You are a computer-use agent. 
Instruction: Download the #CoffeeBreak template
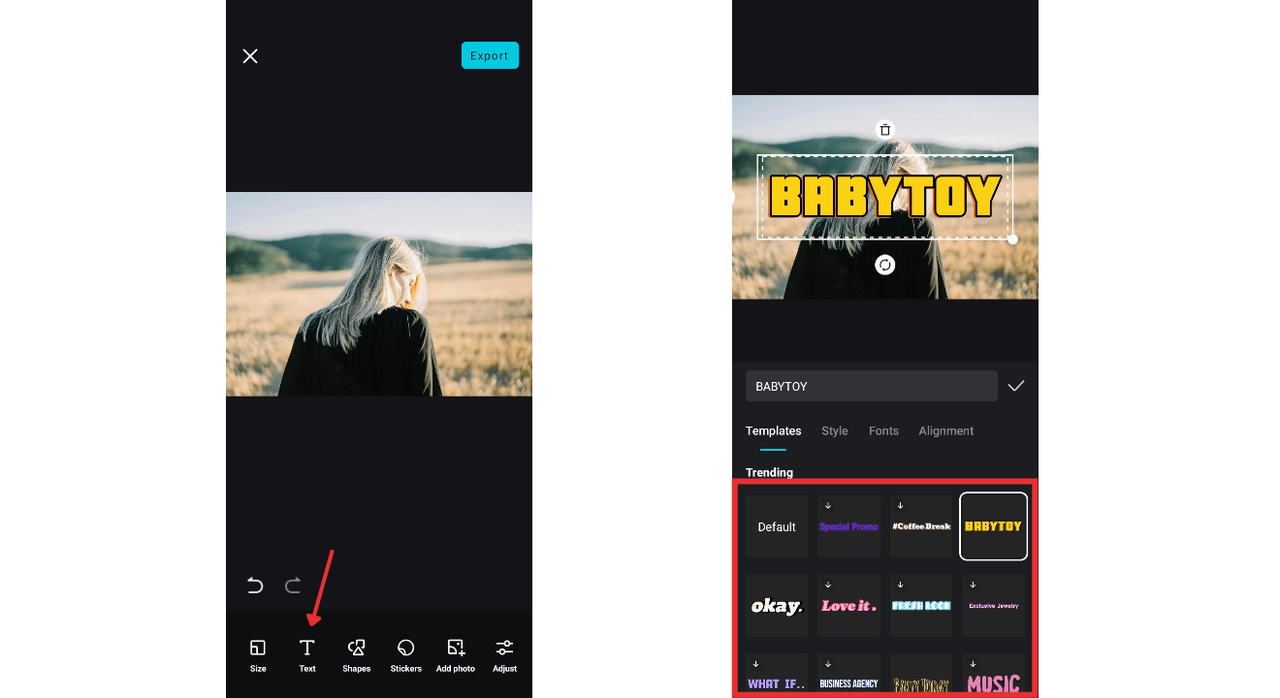click(899, 505)
